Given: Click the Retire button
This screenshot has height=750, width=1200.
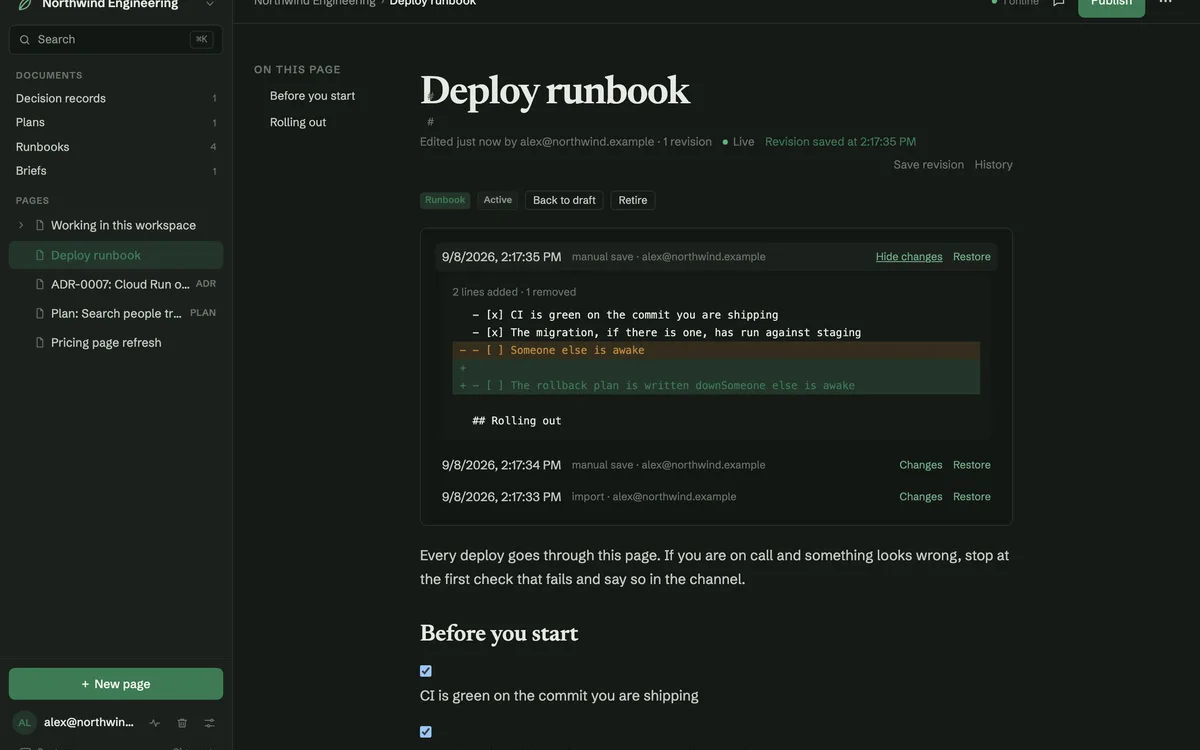Looking at the screenshot, I should click(633, 200).
